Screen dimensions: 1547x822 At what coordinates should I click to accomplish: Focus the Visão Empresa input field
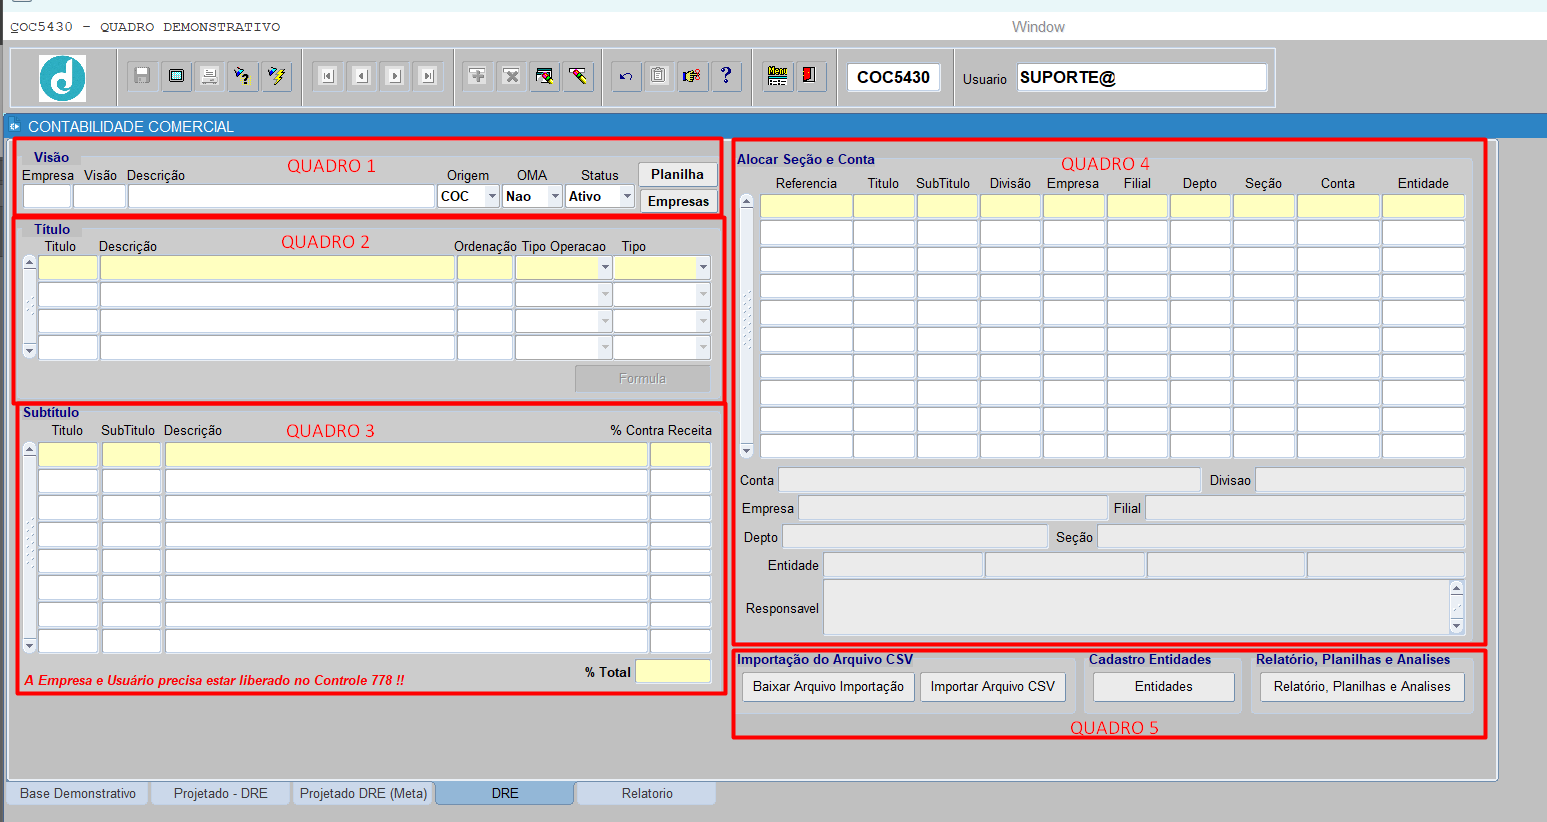tap(47, 197)
